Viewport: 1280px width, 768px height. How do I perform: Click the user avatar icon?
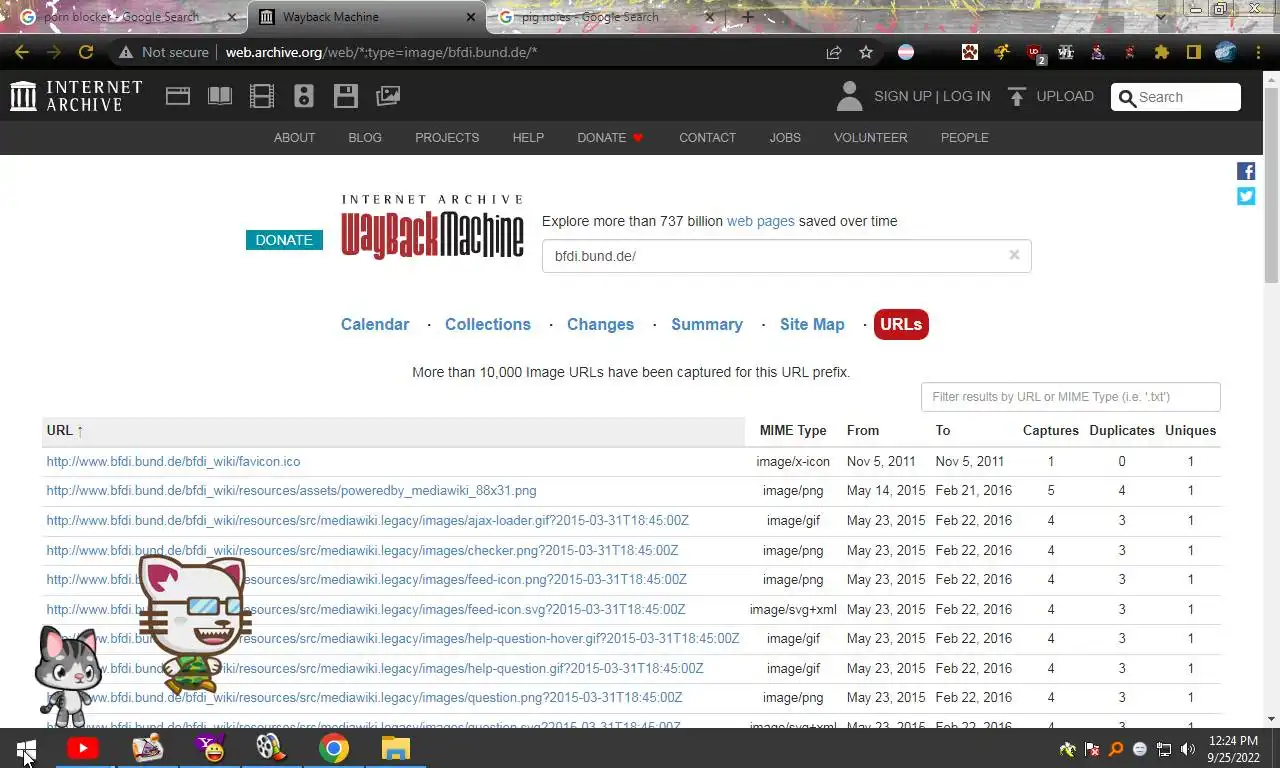click(849, 96)
